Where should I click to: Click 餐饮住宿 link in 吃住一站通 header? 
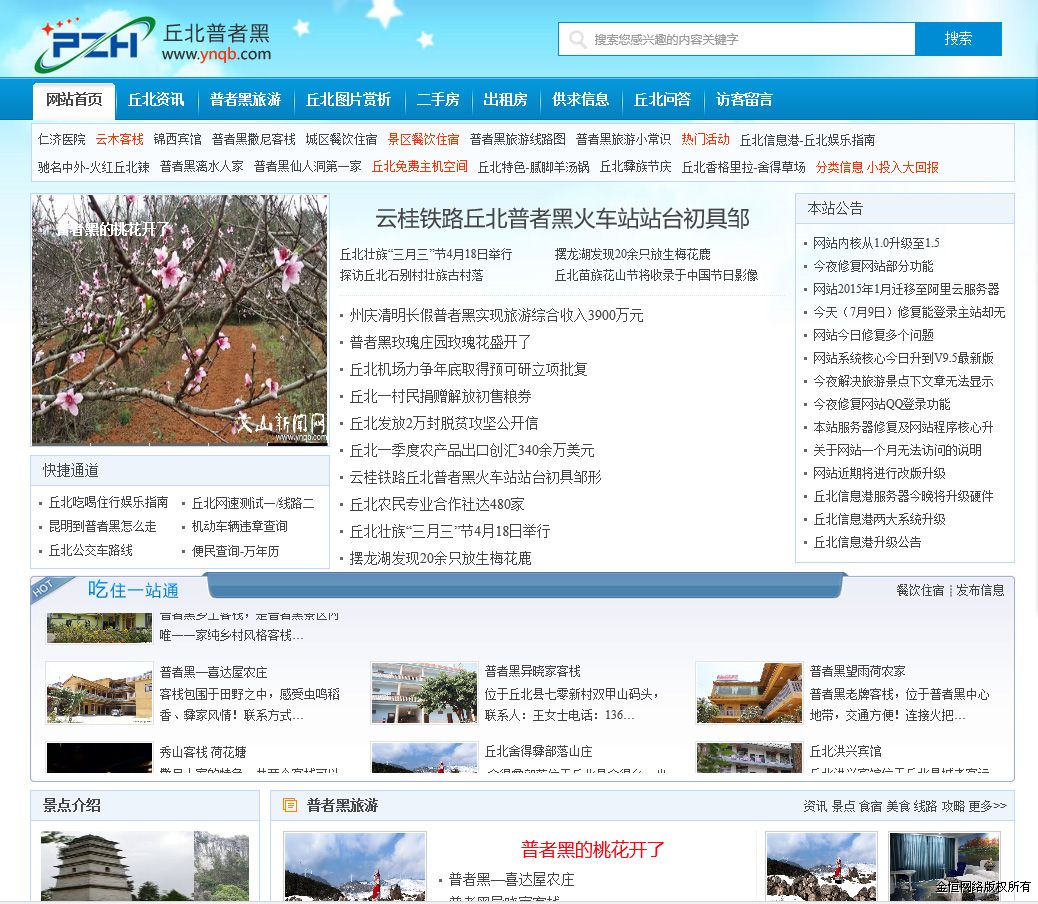(x=920, y=590)
